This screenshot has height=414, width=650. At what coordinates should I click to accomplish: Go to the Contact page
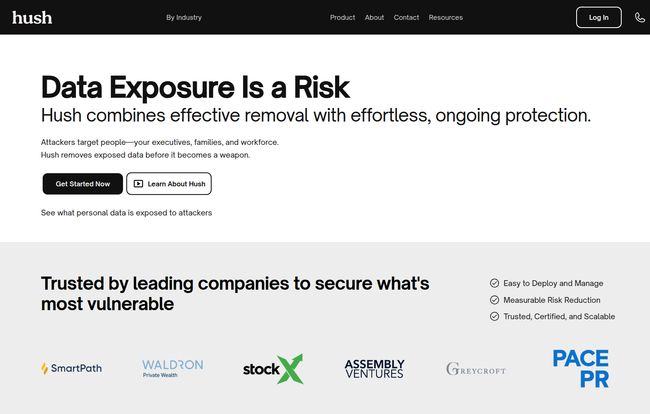(x=406, y=17)
